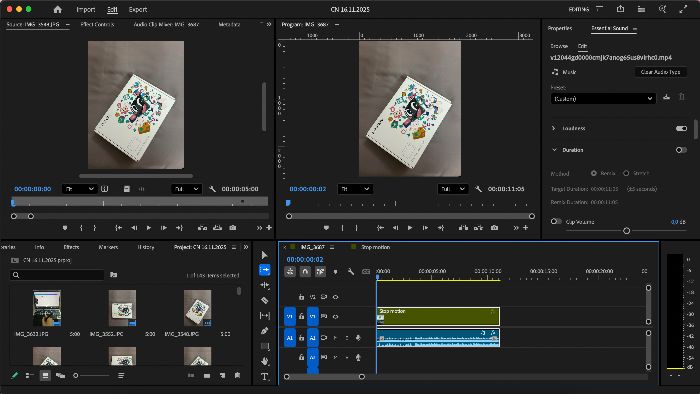Expand the Loudness section

tap(554, 128)
